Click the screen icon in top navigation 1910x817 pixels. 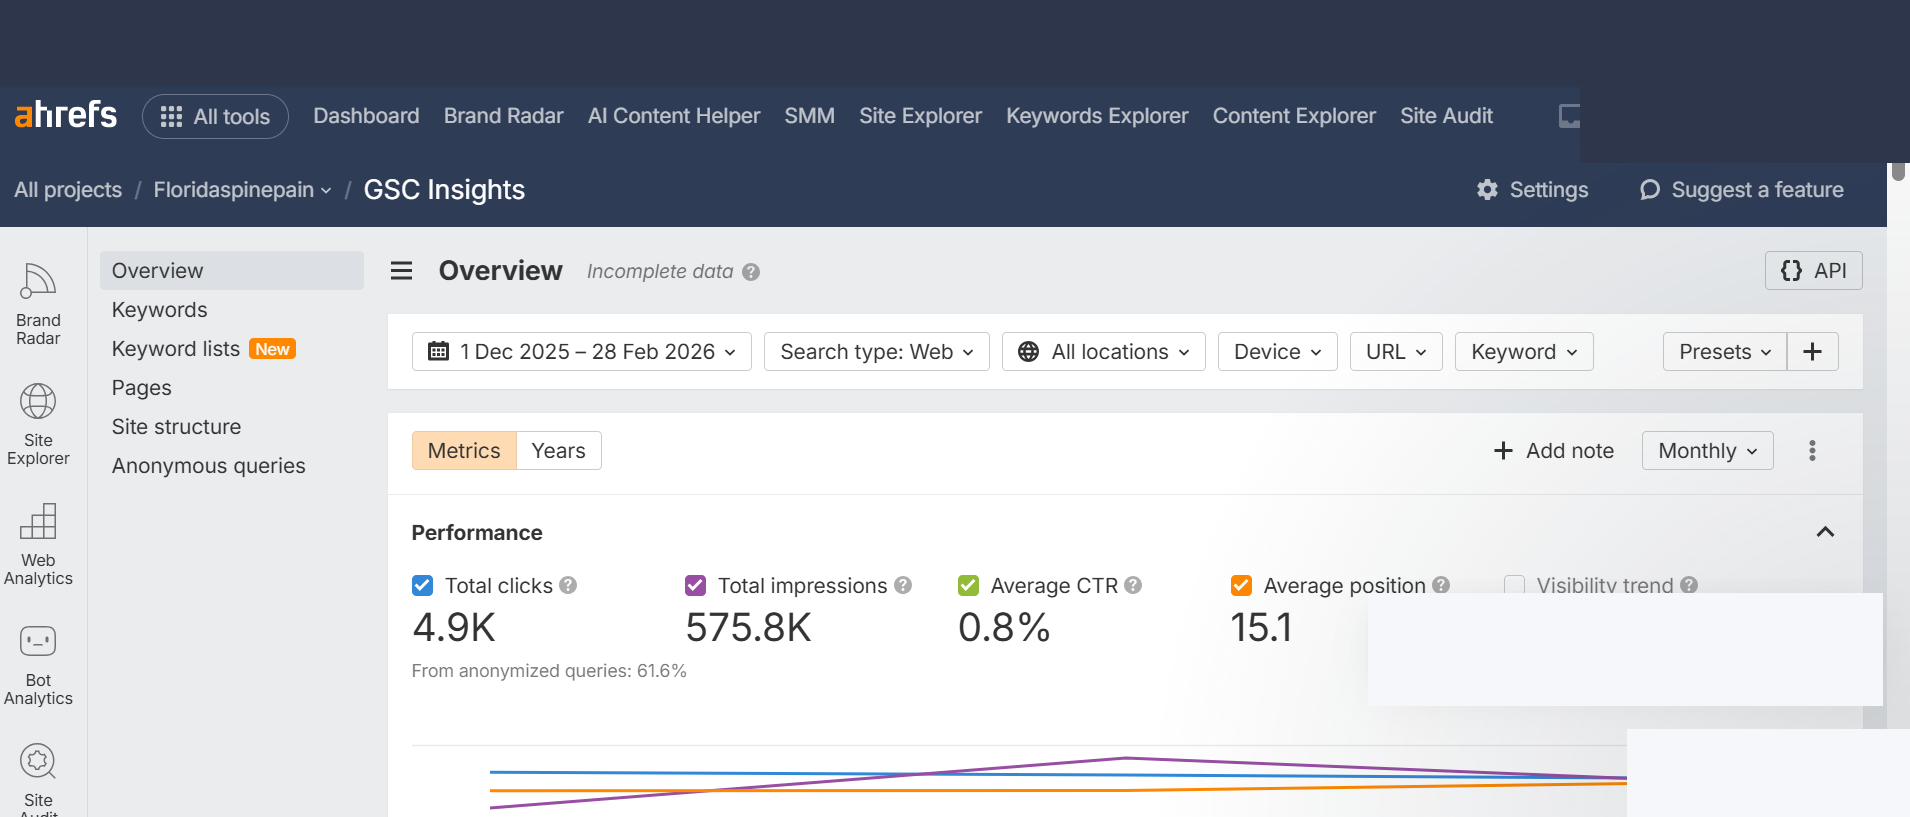click(x=1570, y=116)
